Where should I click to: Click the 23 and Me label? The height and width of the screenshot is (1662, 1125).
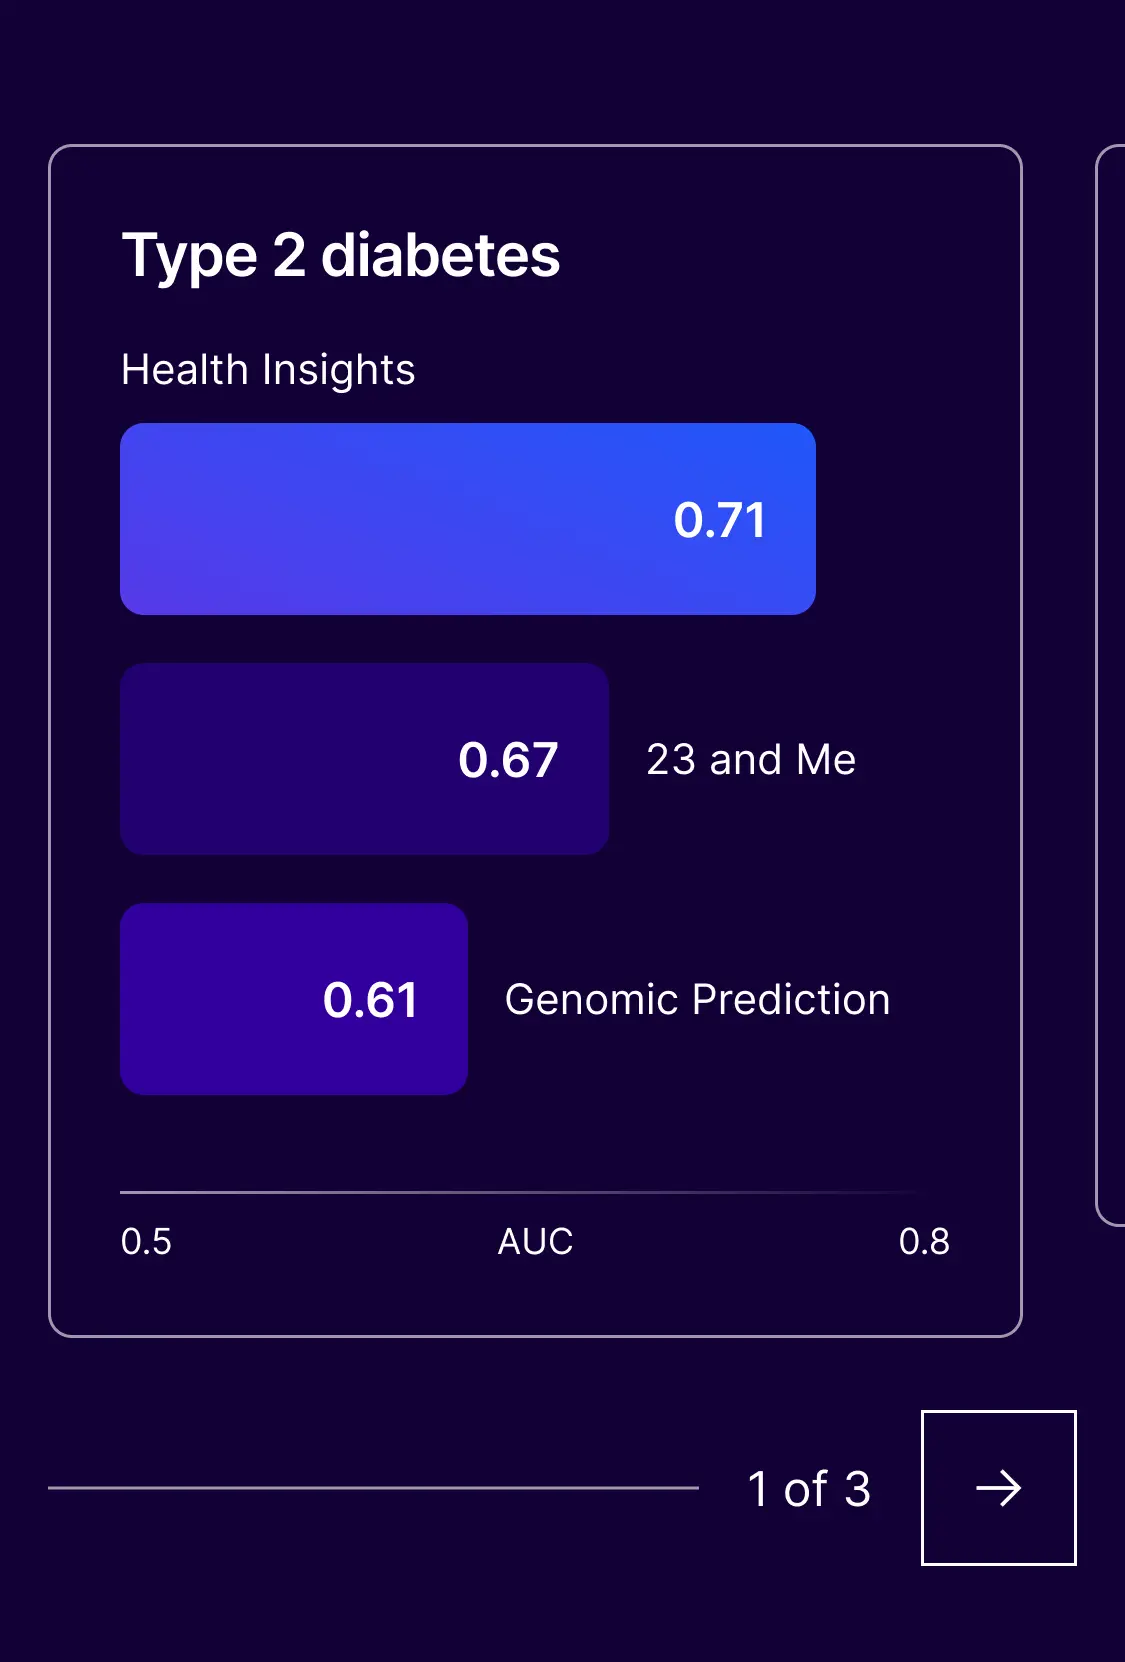click(751, 760)
